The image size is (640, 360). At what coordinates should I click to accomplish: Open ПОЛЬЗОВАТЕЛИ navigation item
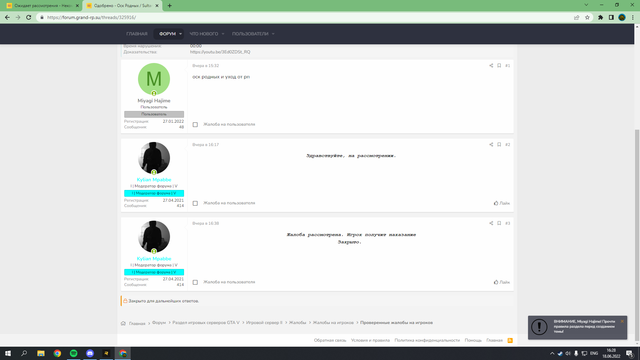250,34
